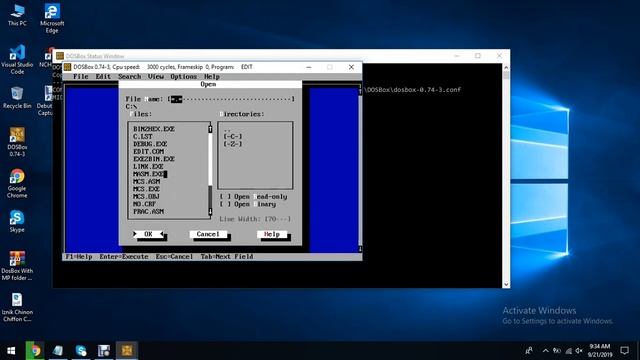The height and width of the screenshot is (360, 640).
Task: Select MCS.OBJ in the files list
Action: click(x=146, y=196)
